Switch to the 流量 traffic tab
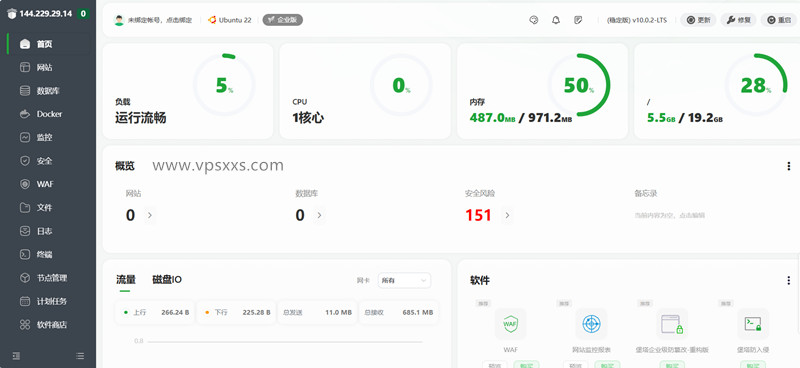This screenshot has height=368, width=800. coord(126,280)
